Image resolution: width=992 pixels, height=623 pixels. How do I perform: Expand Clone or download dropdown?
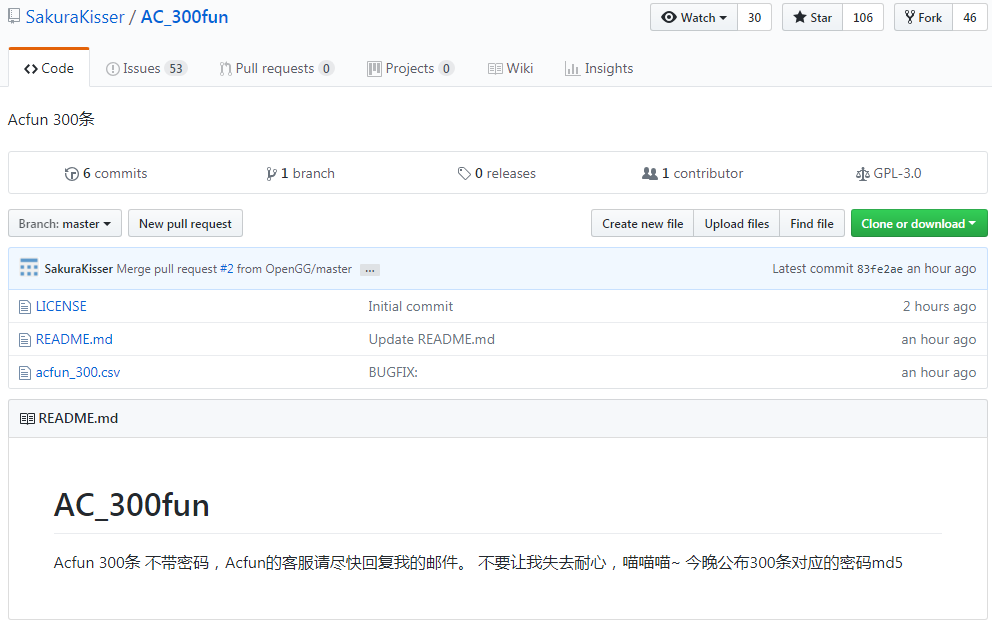coord(919,223)
